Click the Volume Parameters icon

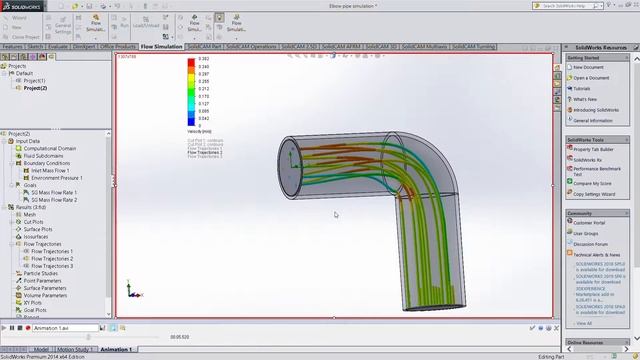(x=18, y=296)
